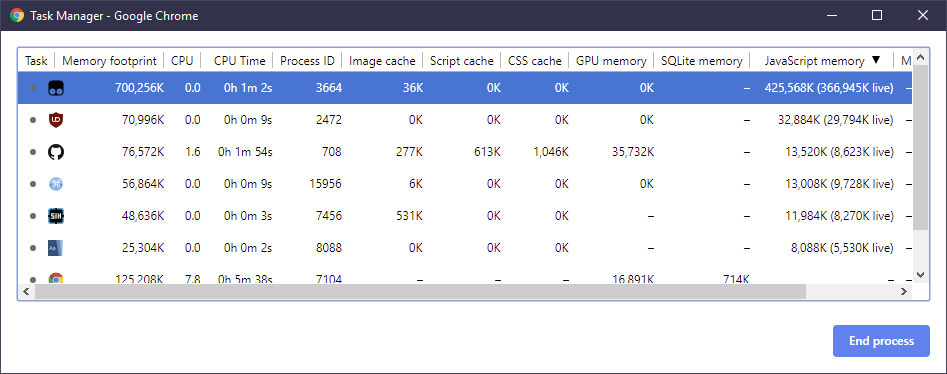The image size is (947, 374).
Task: Click JavaScript memory 32,884K (29,794K live)
Action: pos(836,120)
